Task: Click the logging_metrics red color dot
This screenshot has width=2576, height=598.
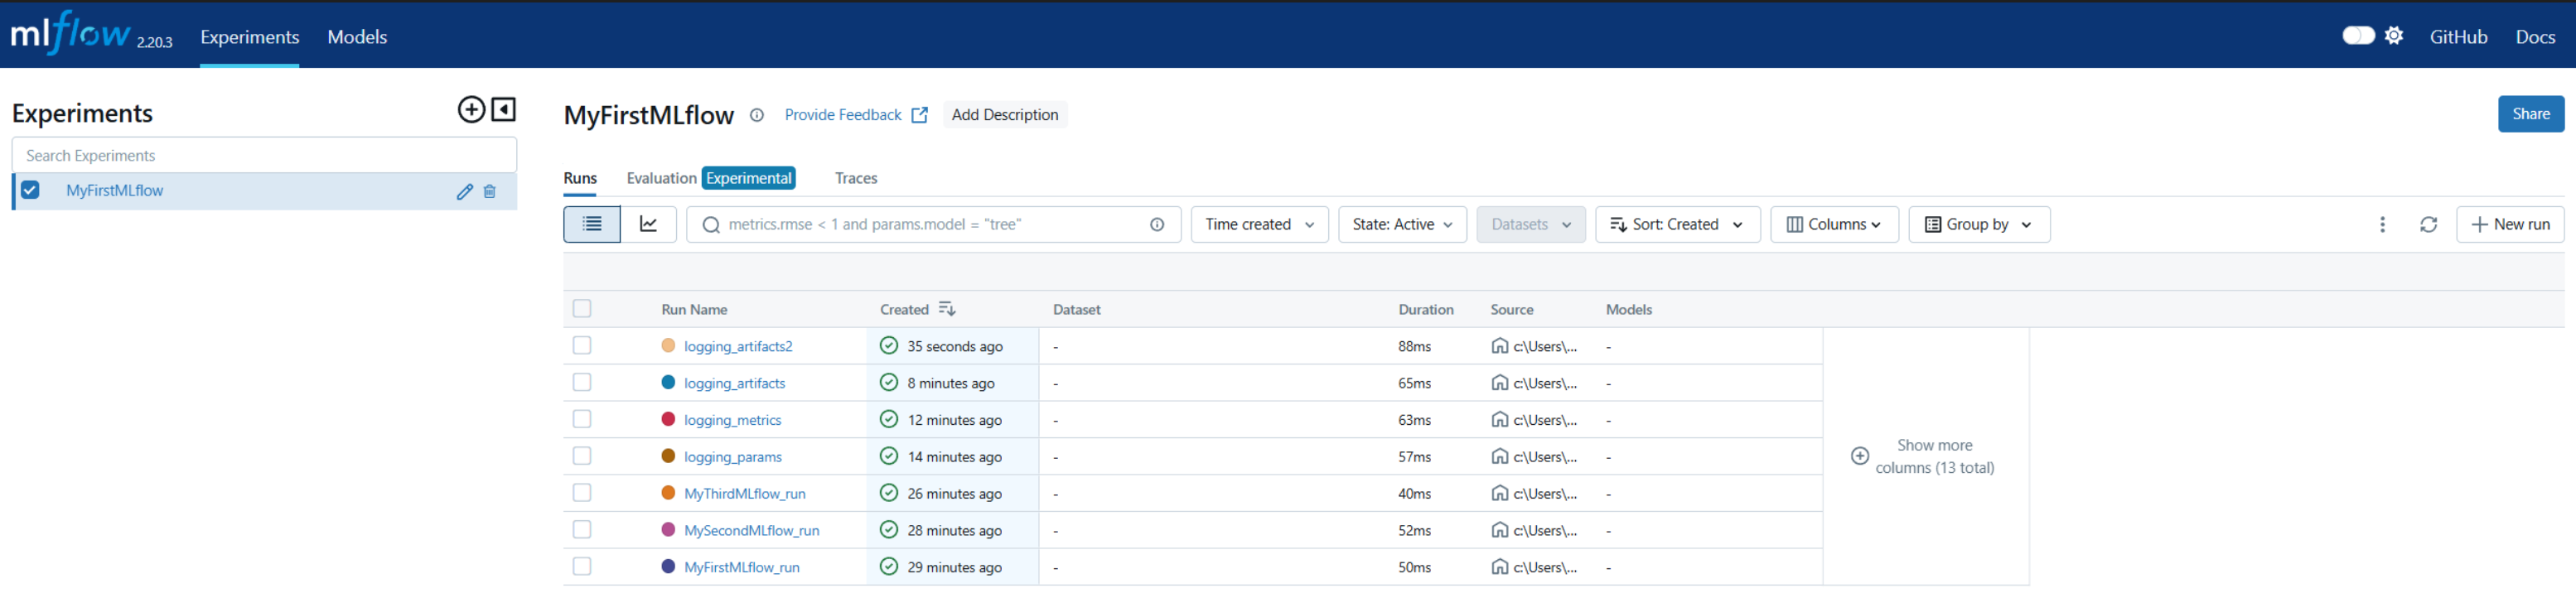Action: point(669,420)
